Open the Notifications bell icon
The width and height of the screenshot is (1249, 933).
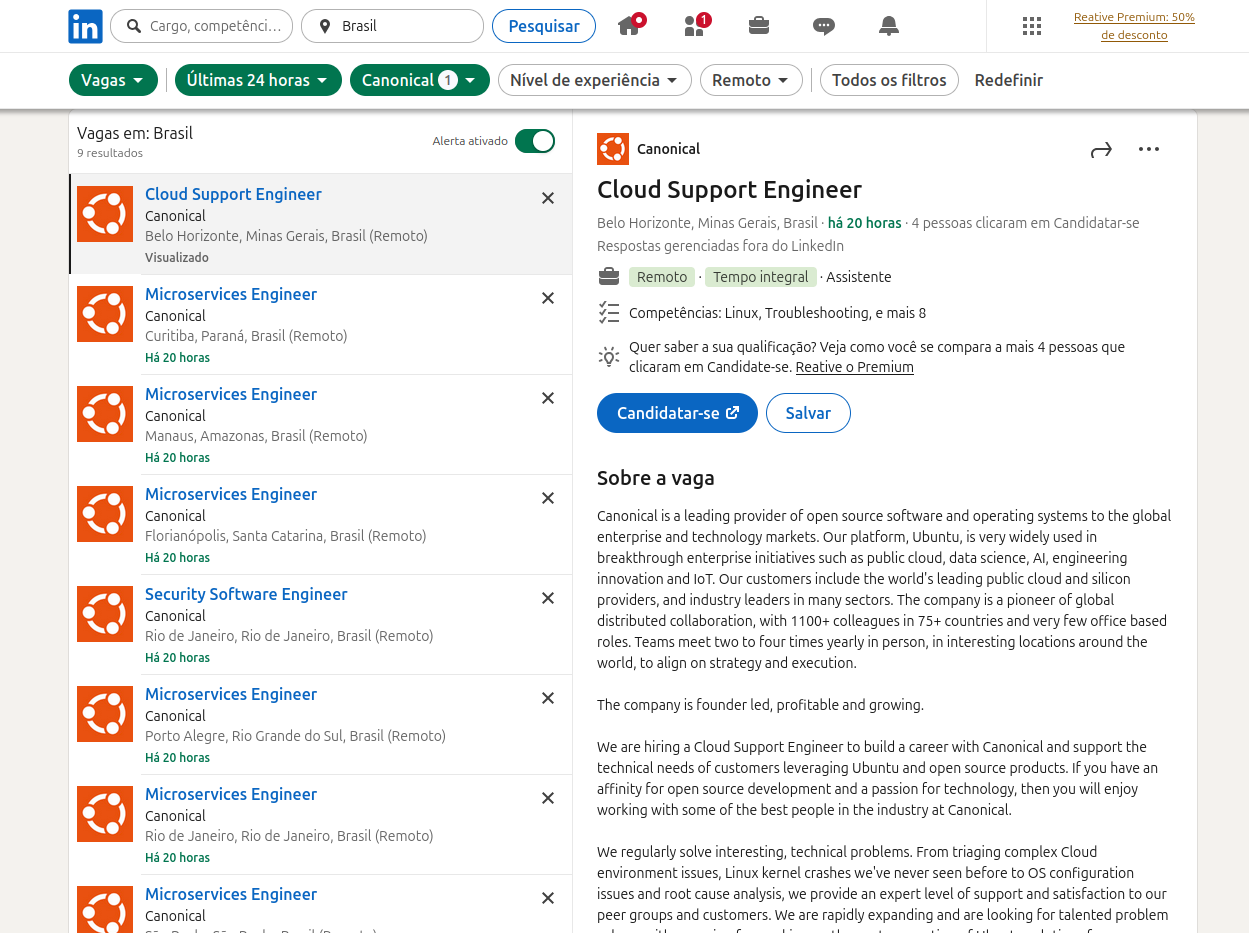(x=889, y=26)
